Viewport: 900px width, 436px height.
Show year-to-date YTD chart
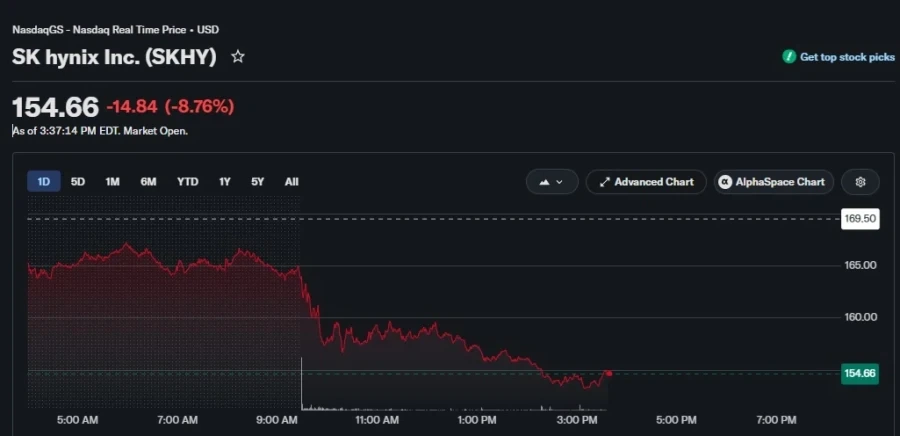pos(188,182)
